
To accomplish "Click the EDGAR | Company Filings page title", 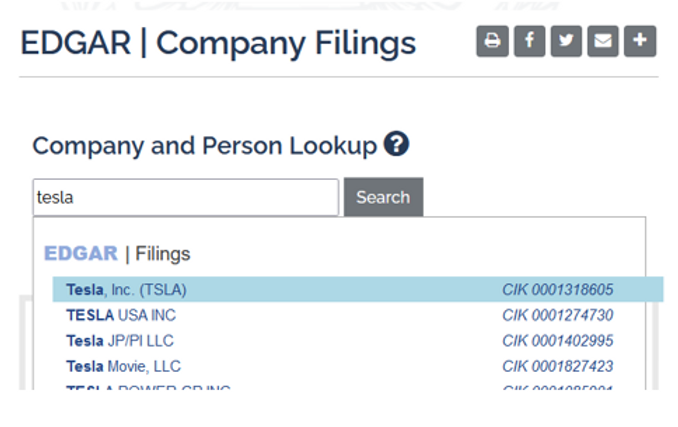I will coord(218,43).
